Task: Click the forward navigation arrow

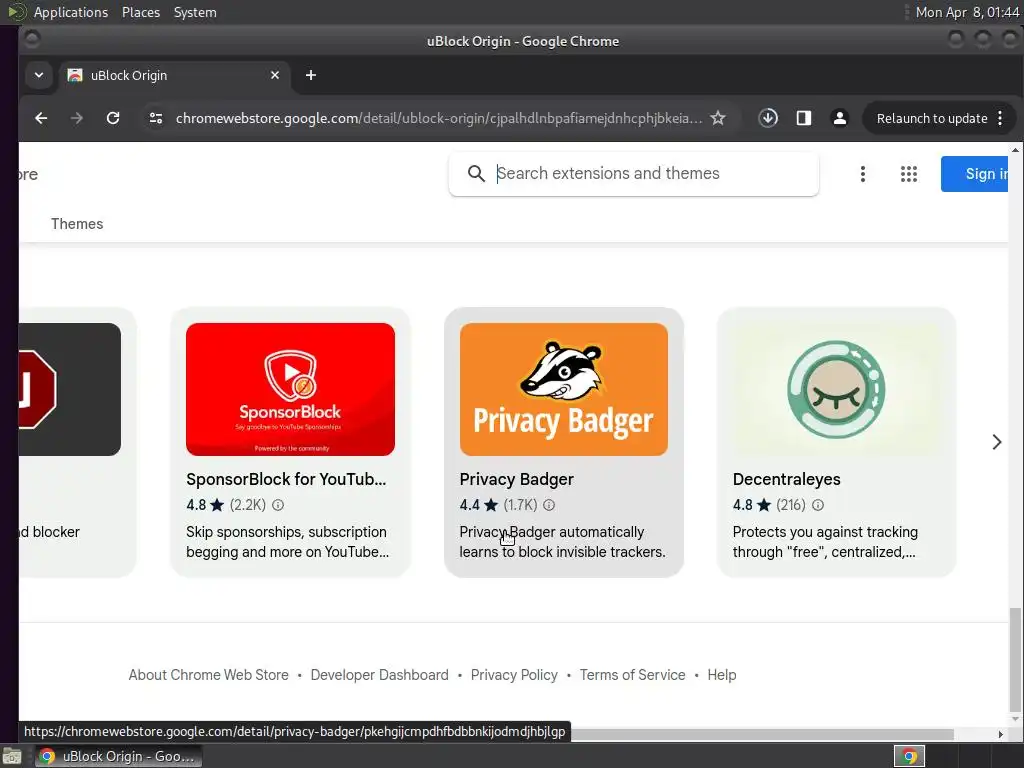Action: coord(77,118)
